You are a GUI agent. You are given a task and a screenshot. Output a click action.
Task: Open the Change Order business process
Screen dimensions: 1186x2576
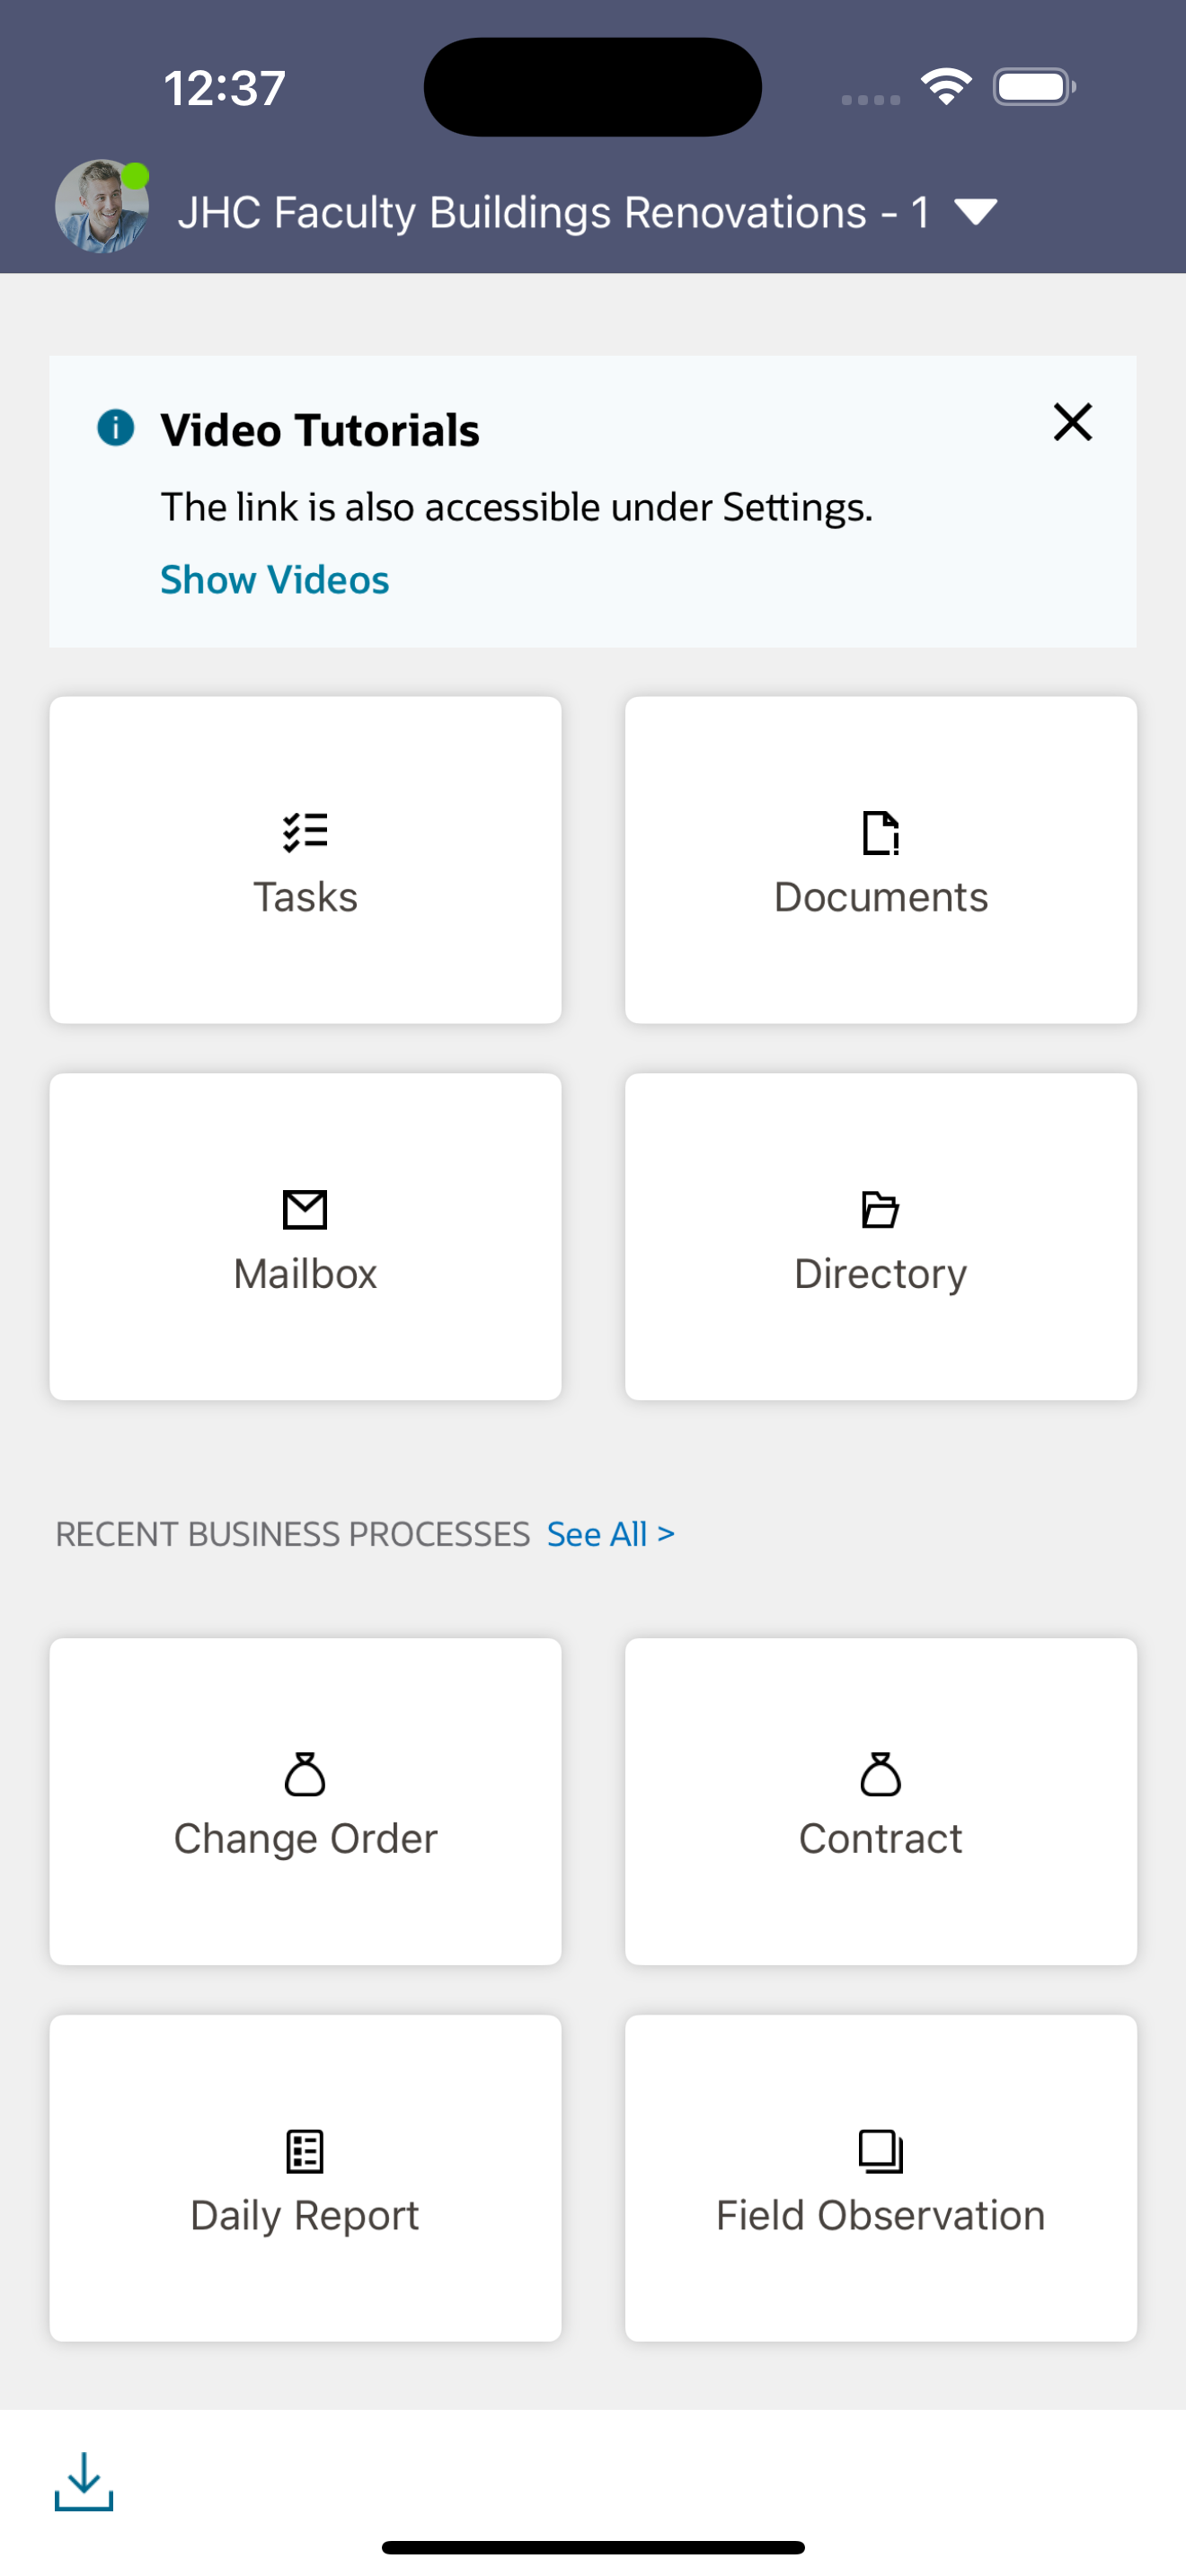[305, 1800]
